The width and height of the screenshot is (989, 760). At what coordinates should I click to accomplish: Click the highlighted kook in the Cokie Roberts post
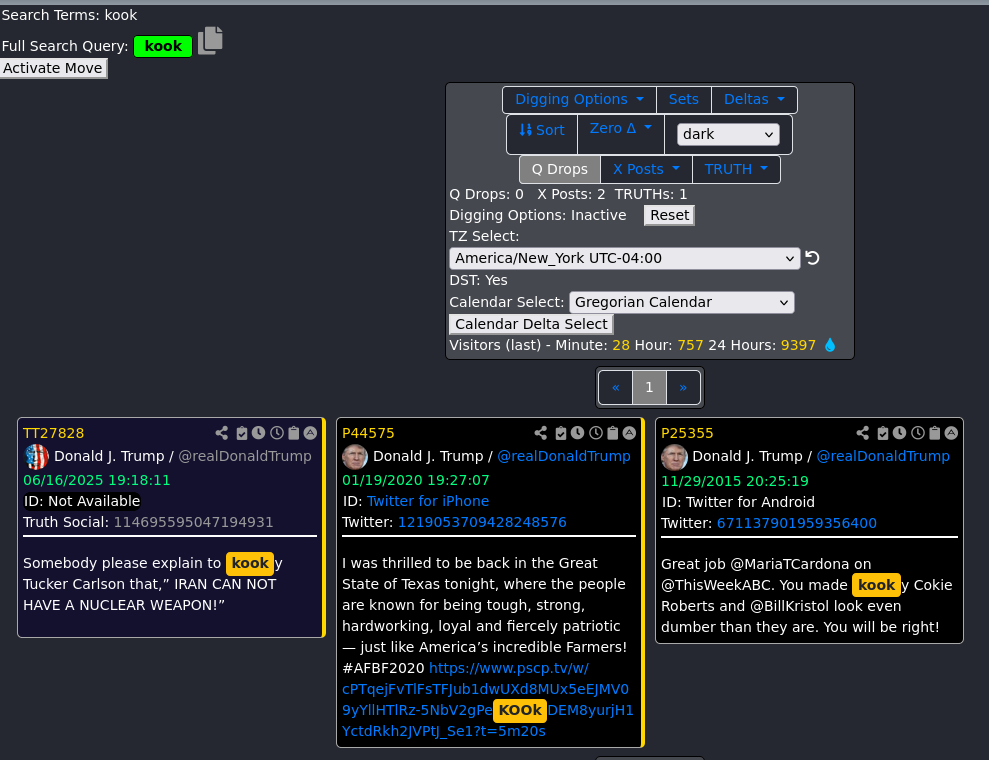pos(876,585)
